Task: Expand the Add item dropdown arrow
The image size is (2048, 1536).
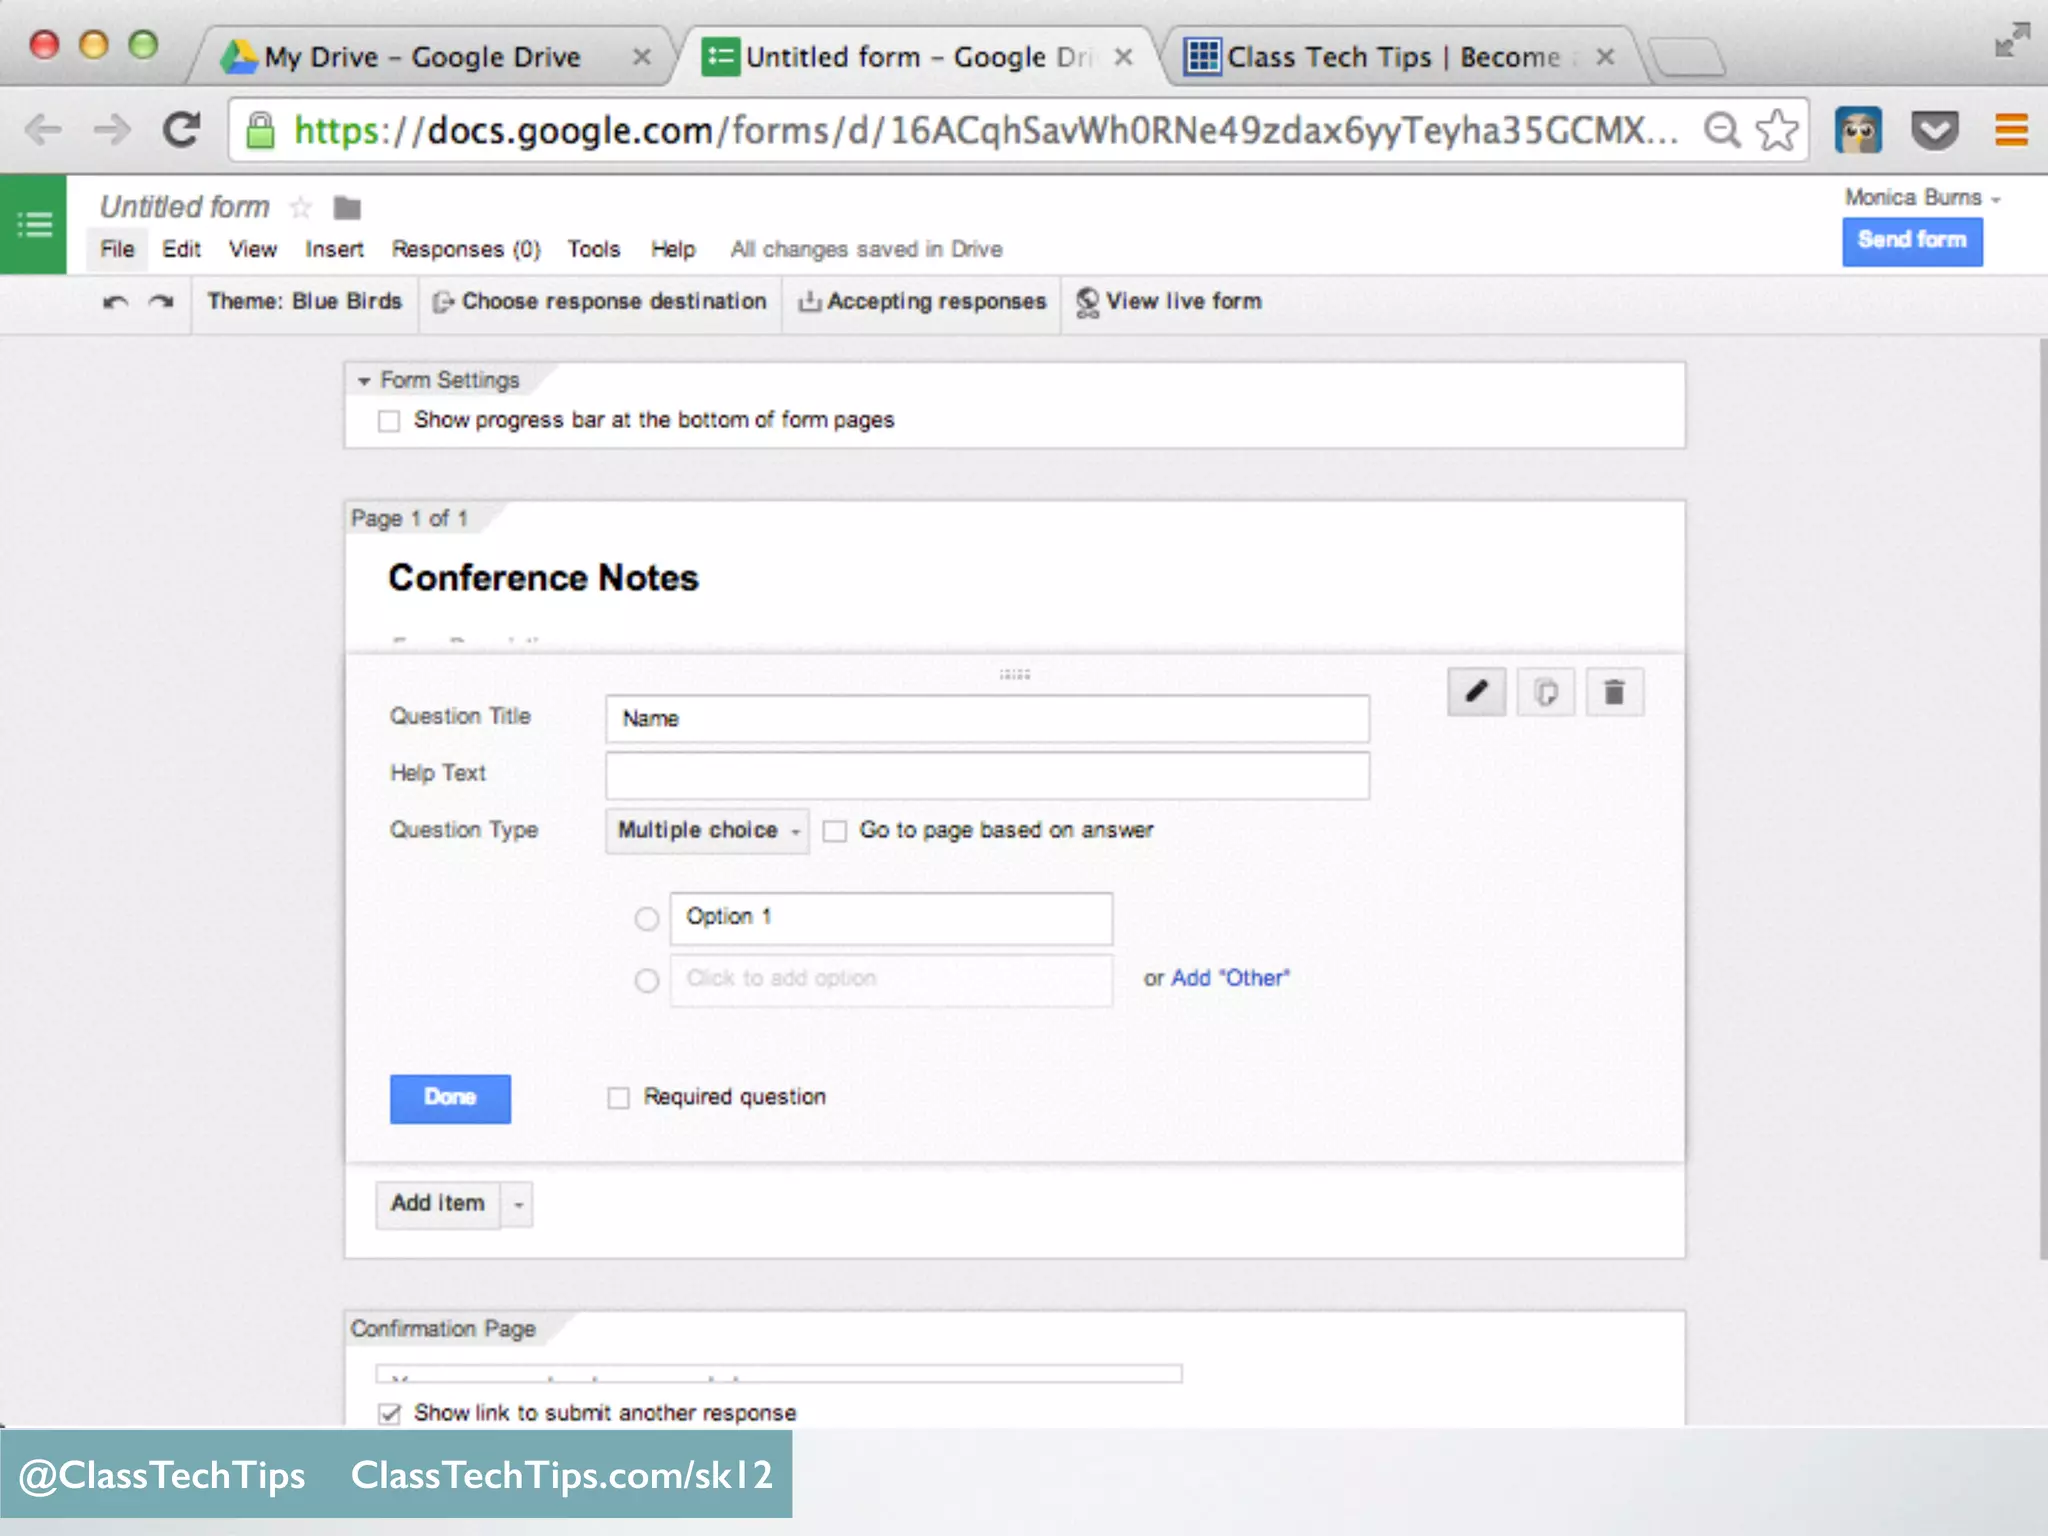Action: [518, 1205]
